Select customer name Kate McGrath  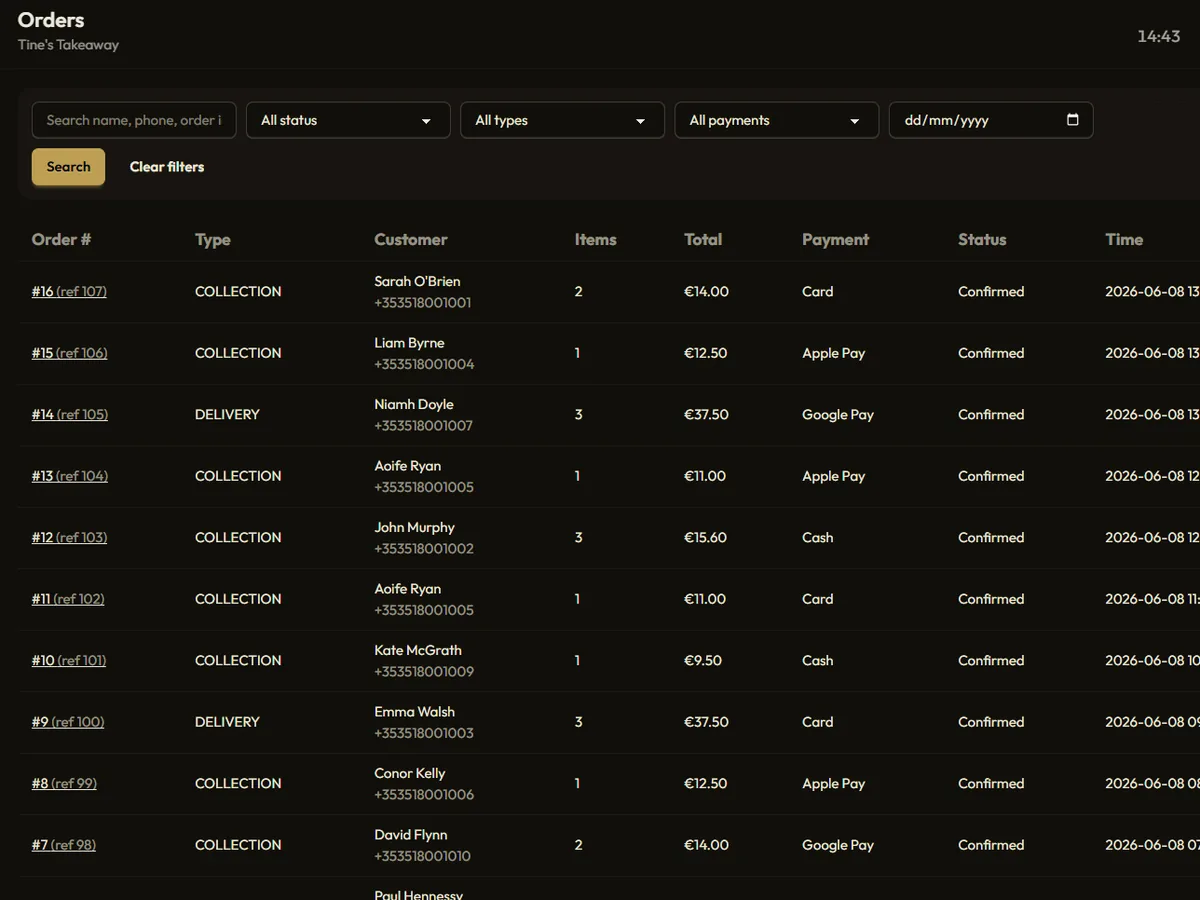[x=418, y=651]
